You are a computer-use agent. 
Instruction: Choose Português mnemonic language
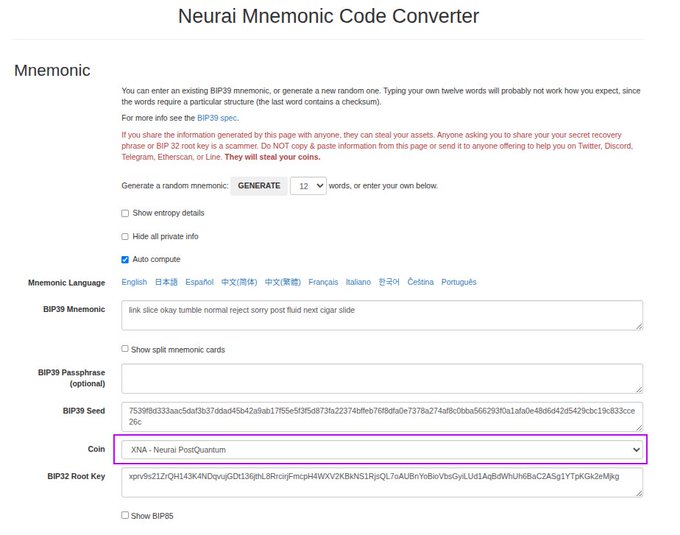(459, 283)
